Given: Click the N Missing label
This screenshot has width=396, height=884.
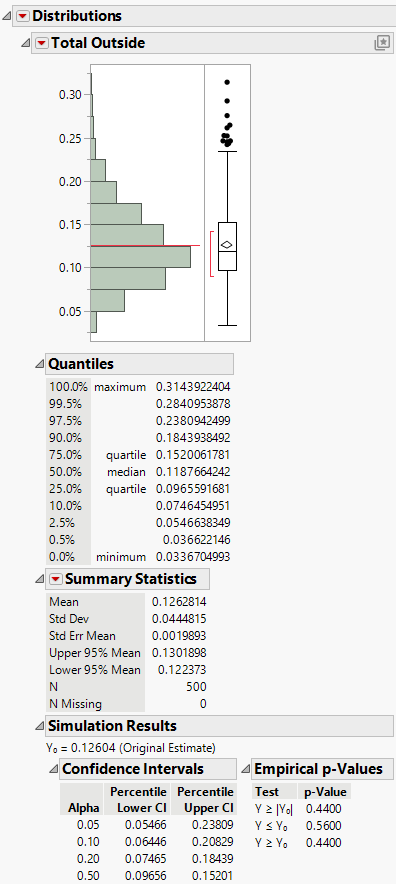Looking at the screenshot, I should pyautogui.click(x=76, y=704).
